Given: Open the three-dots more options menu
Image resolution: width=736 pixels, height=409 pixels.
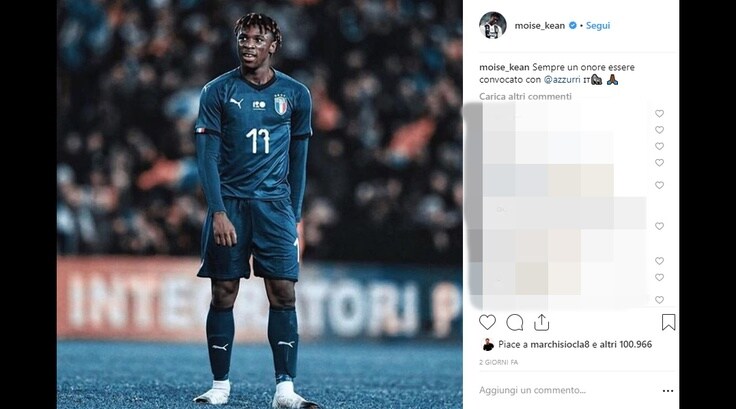Looking at the screenshot, I should (x=668, y=391).
